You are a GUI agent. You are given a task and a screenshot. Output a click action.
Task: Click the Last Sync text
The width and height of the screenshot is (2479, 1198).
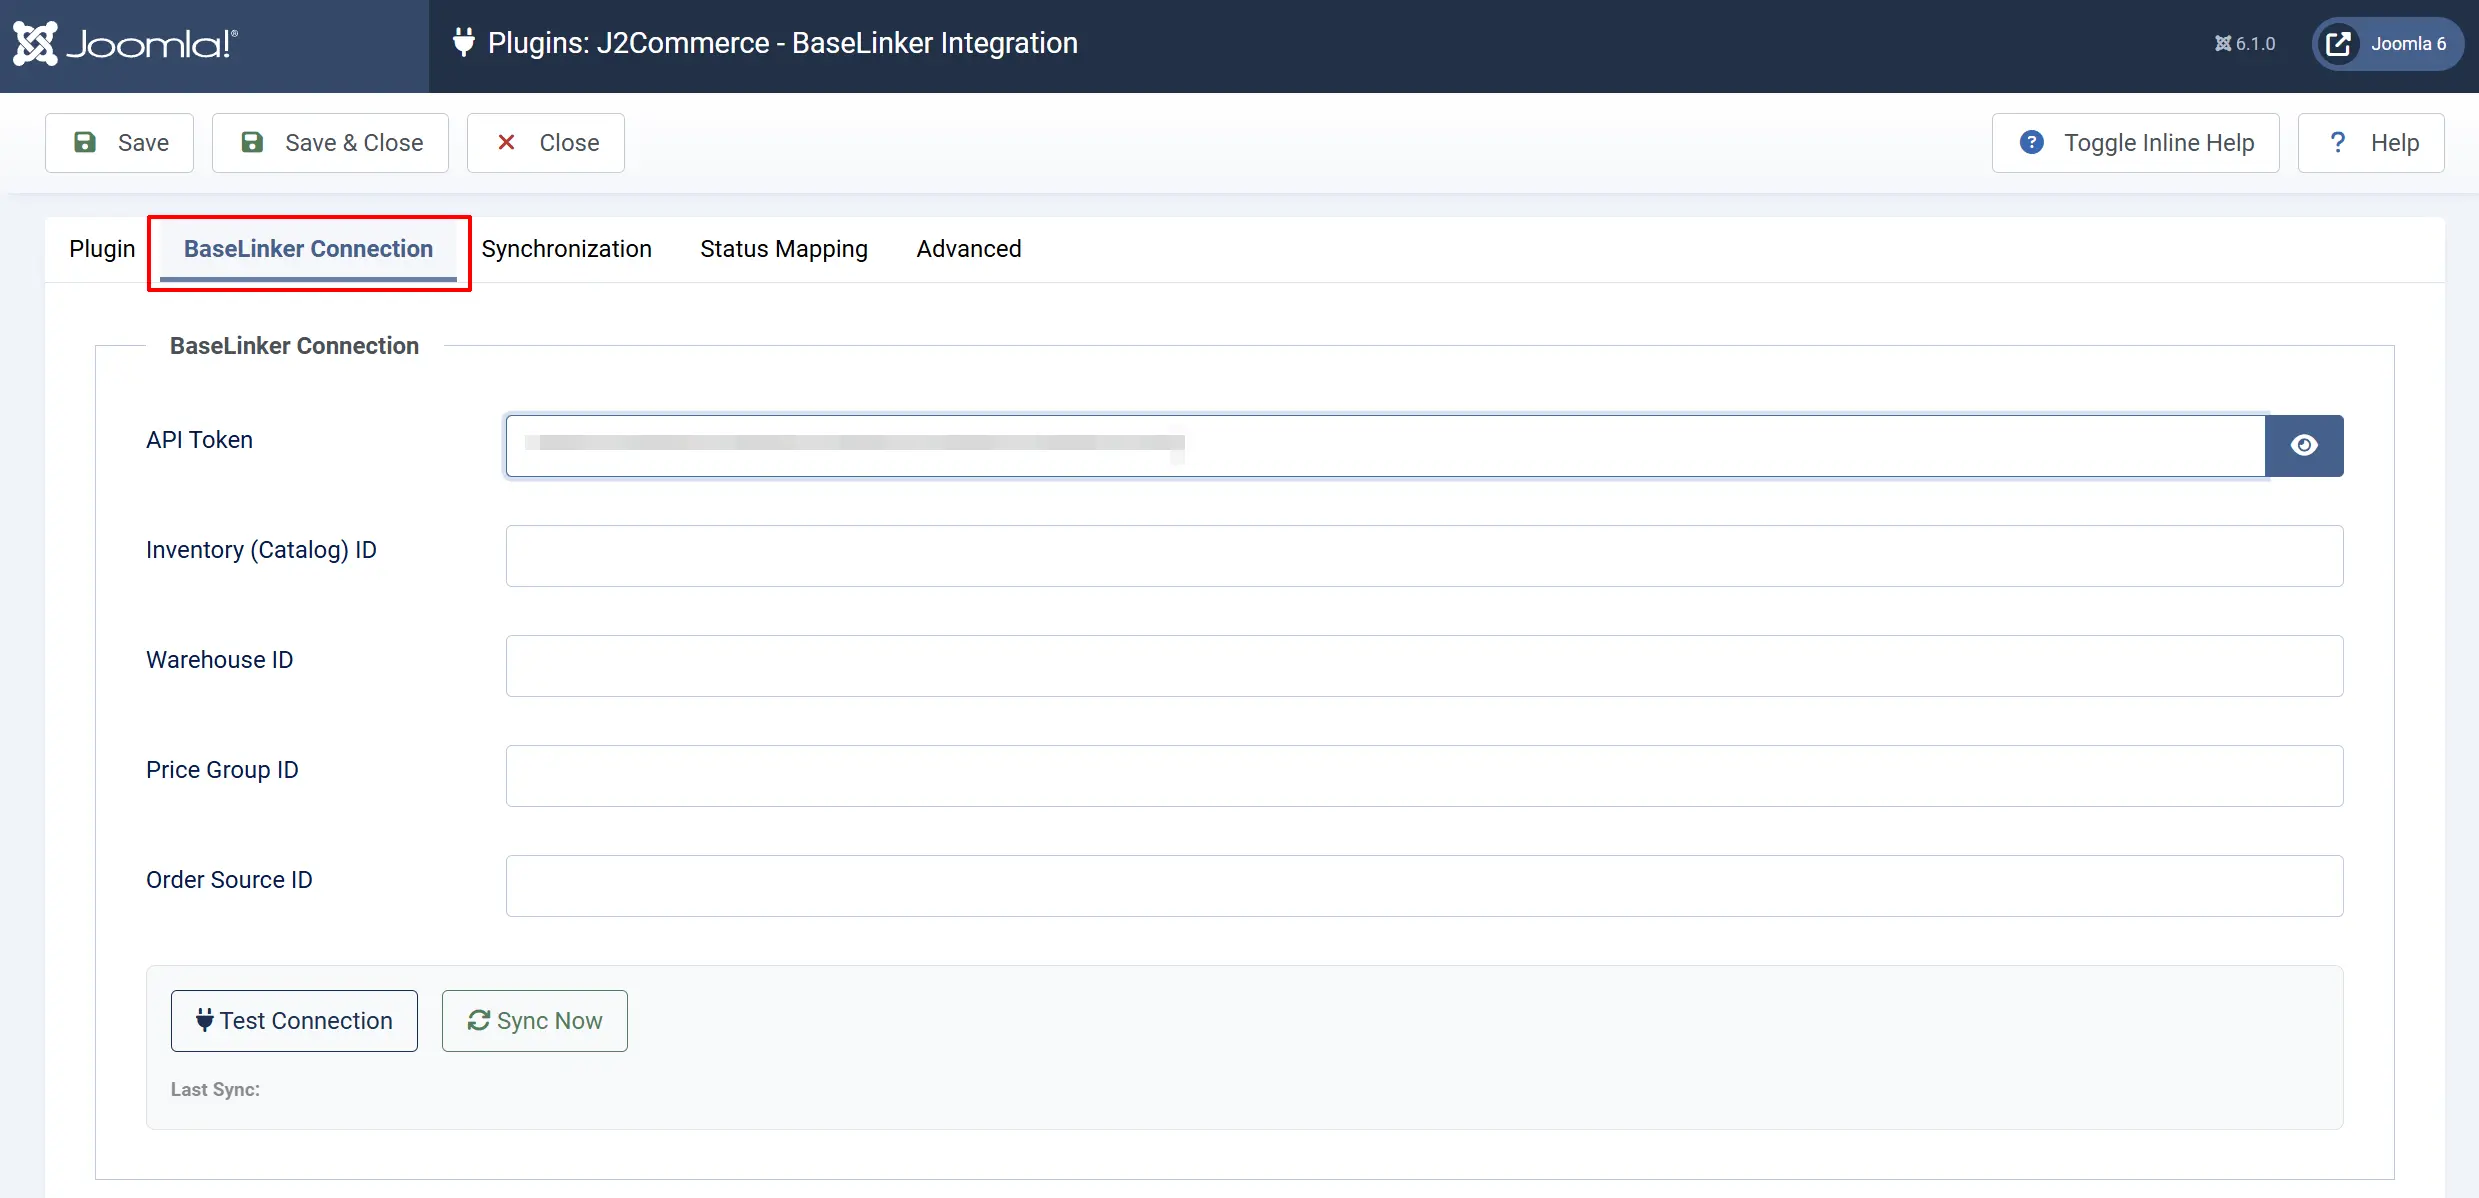[x=215, y=1090]
